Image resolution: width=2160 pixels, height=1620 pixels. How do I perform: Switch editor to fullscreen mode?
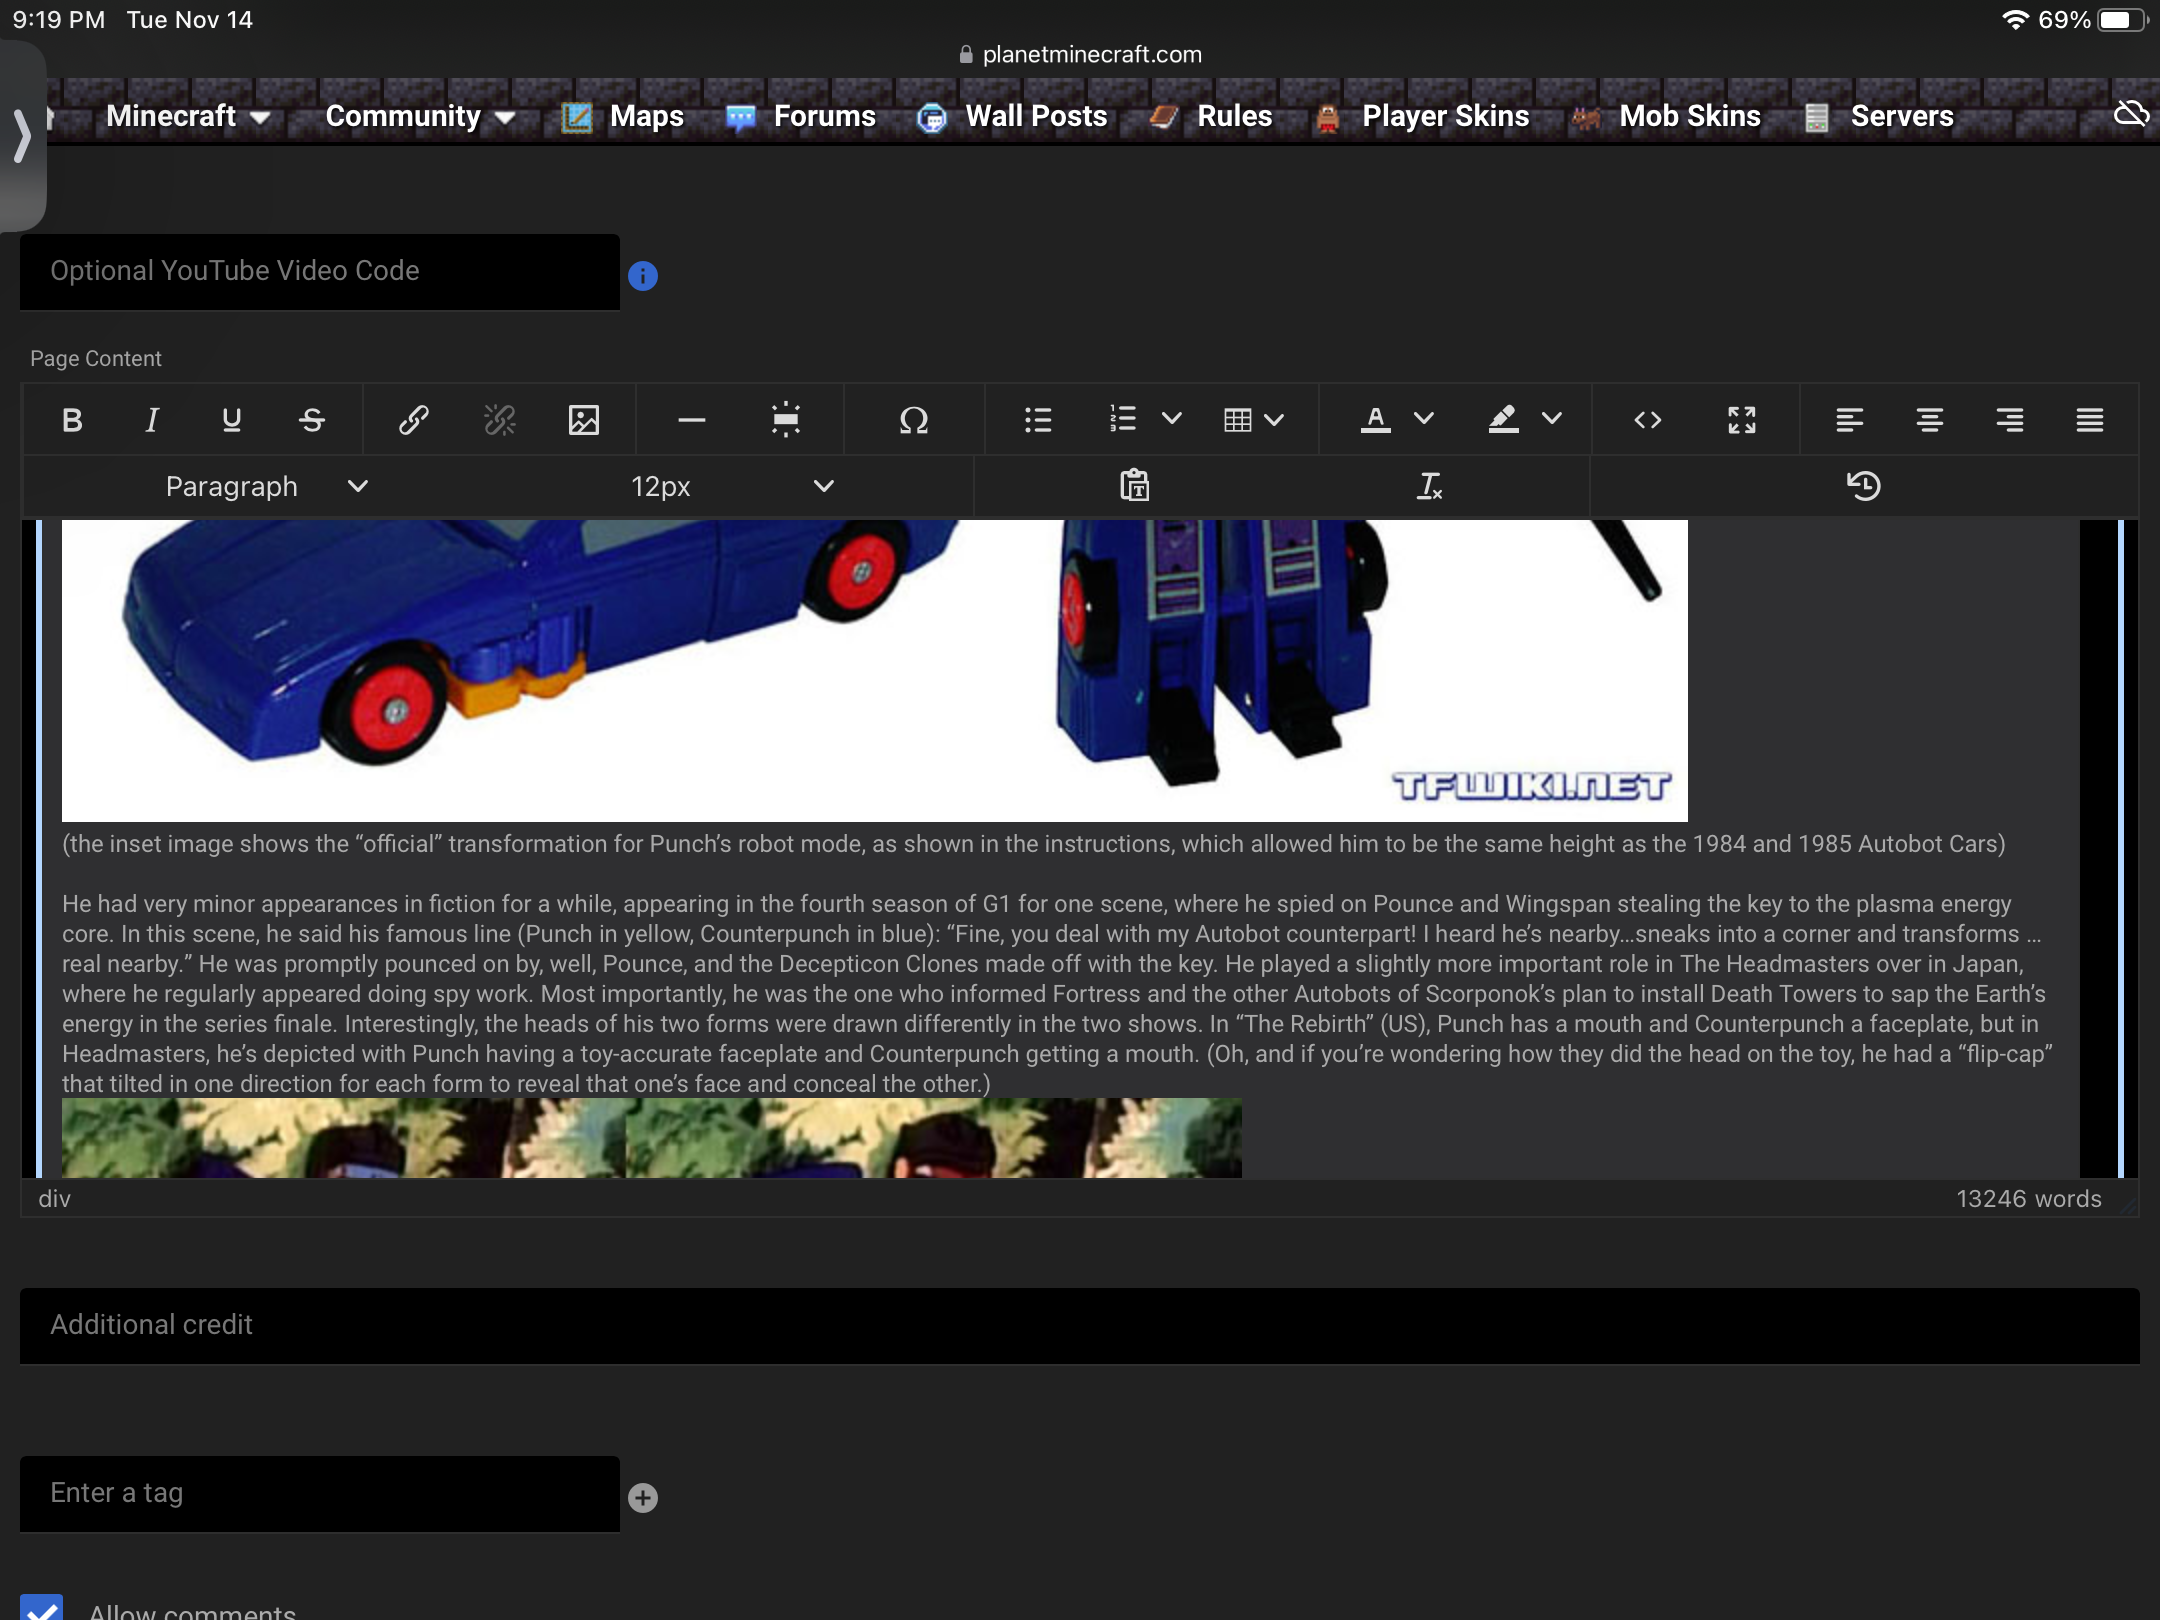click(x=1742, y=420)
